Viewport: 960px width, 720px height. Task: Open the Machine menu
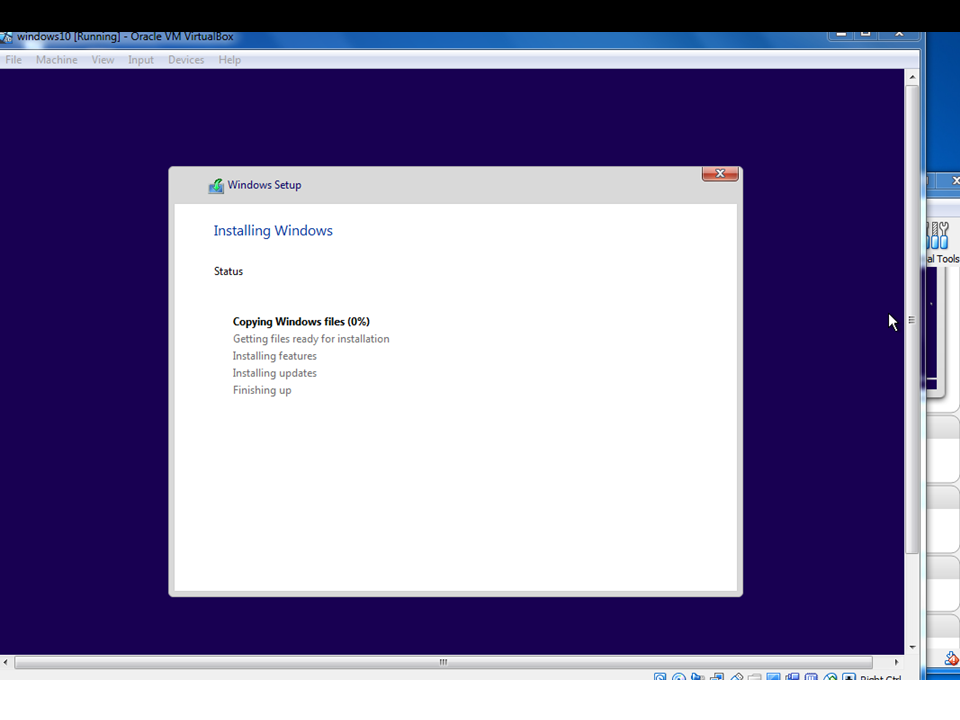click(56, 60)
